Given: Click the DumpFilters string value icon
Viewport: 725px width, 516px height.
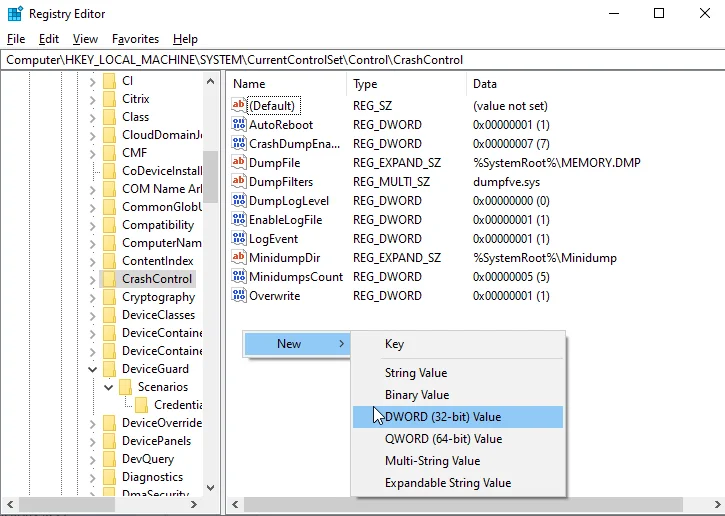Looking at the screenshot, I should 239,181.
